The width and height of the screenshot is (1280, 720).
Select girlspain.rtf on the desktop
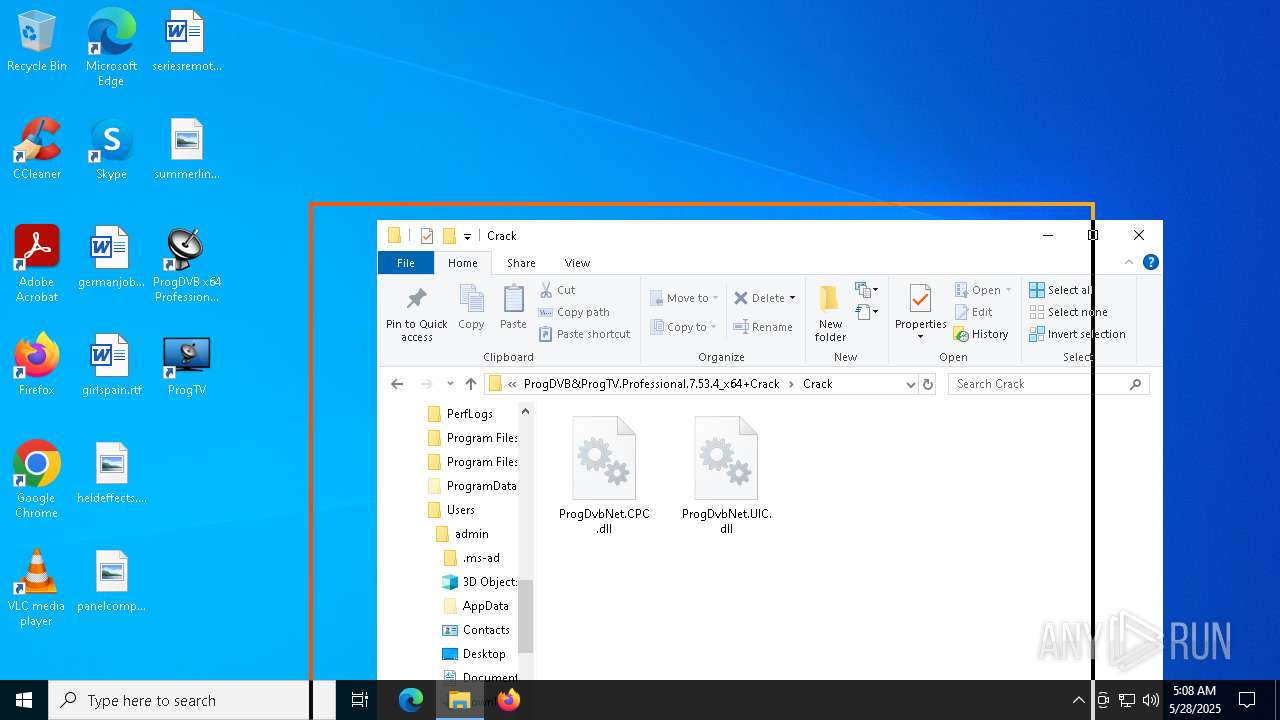[x=111, y=365]
